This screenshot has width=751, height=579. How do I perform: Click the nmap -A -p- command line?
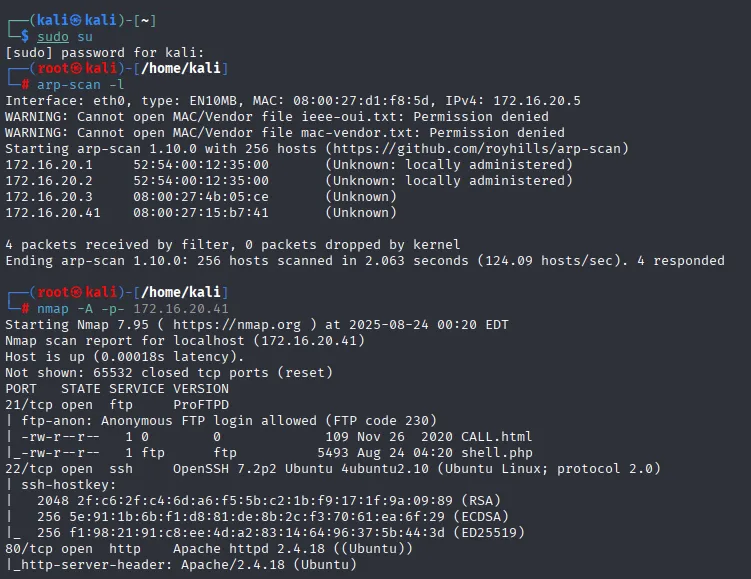tap(133, 309)
